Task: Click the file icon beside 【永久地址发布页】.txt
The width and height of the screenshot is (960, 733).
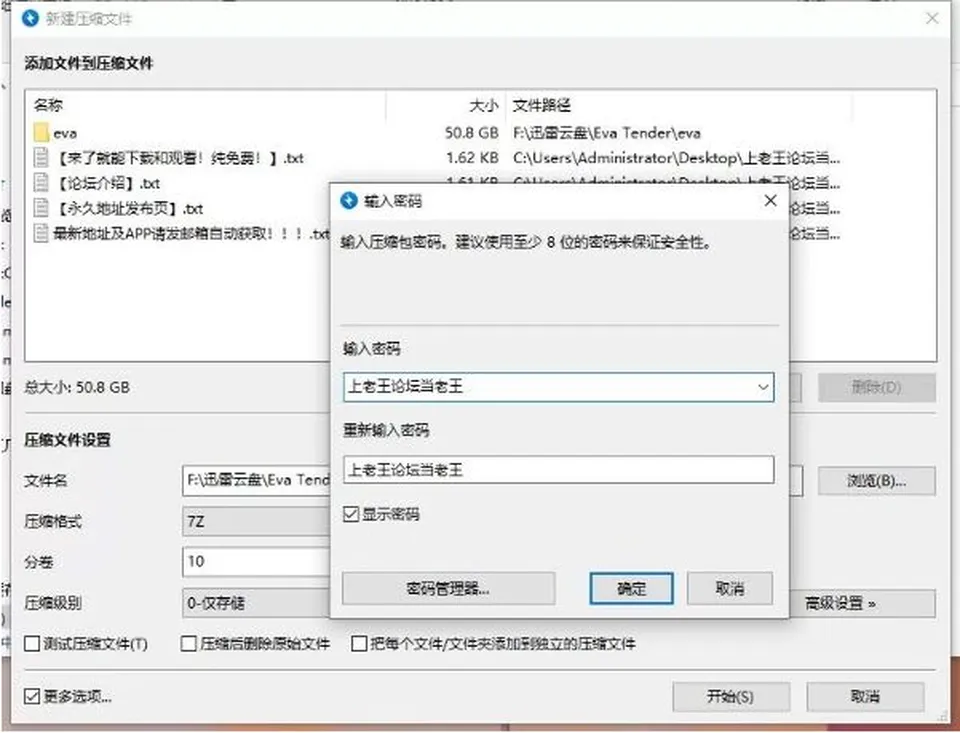Action: [x=41, y=208]
